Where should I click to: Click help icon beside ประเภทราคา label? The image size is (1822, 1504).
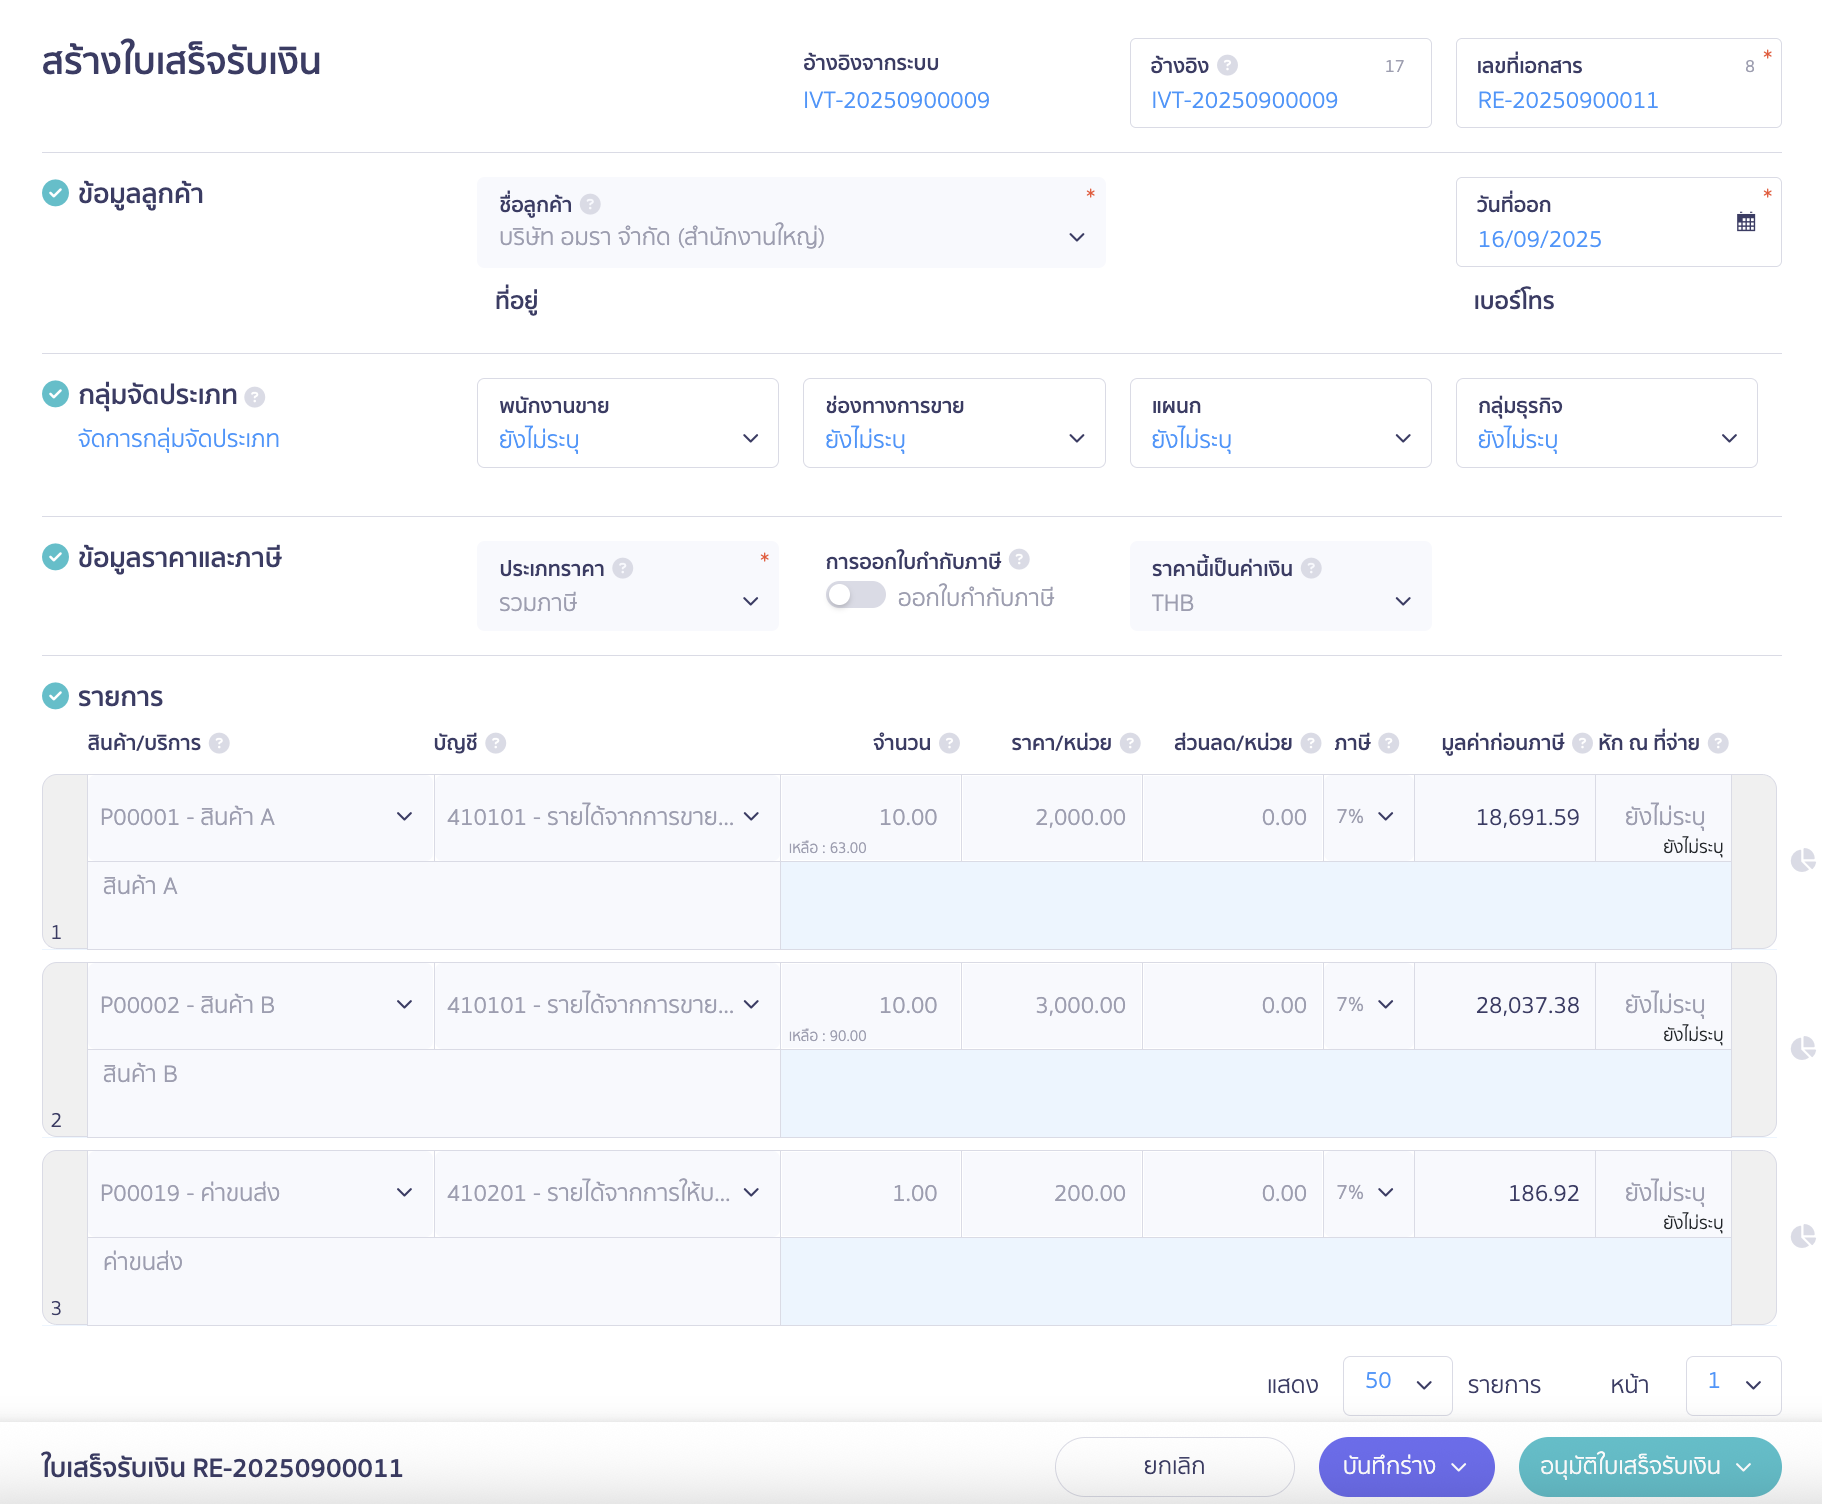[623, 568]
